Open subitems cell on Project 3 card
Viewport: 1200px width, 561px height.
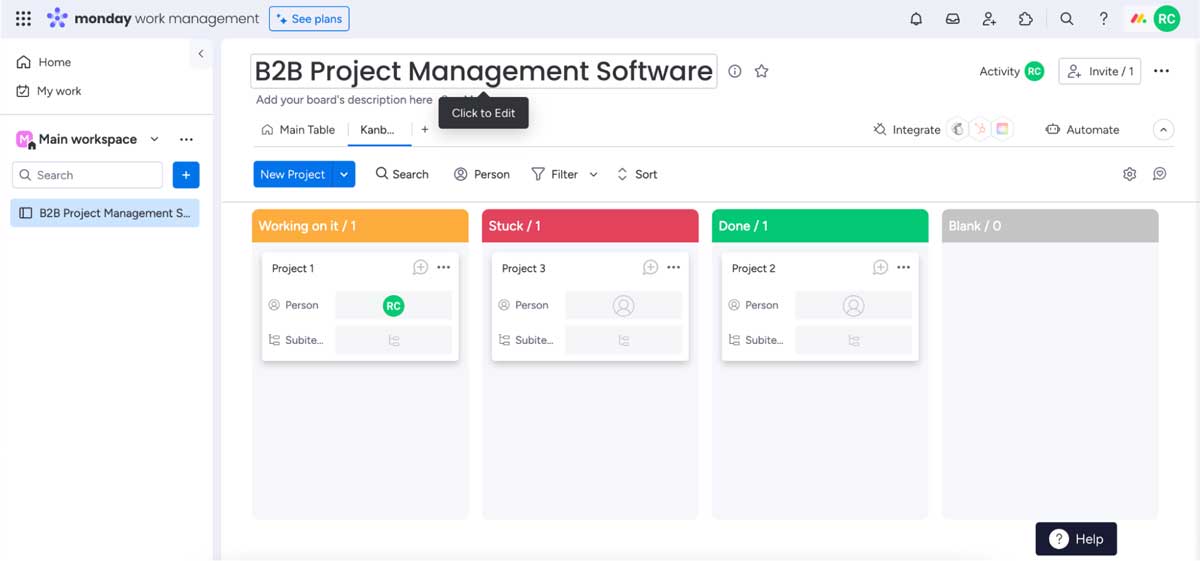click(624, 340)
